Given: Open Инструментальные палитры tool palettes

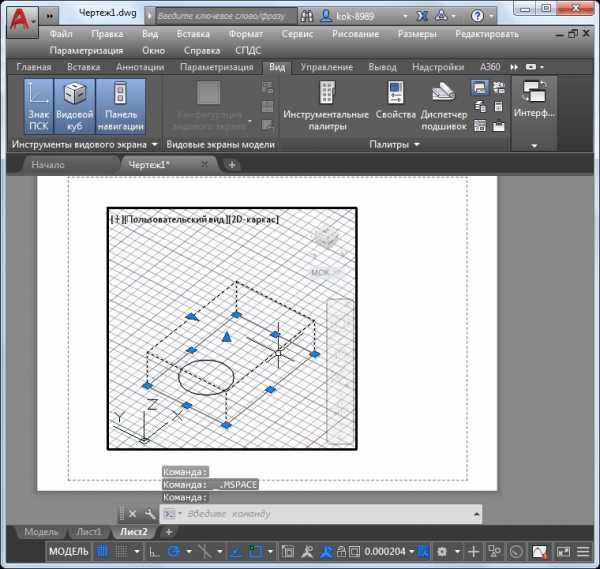Looking at the screenshot, I should 327,106.
